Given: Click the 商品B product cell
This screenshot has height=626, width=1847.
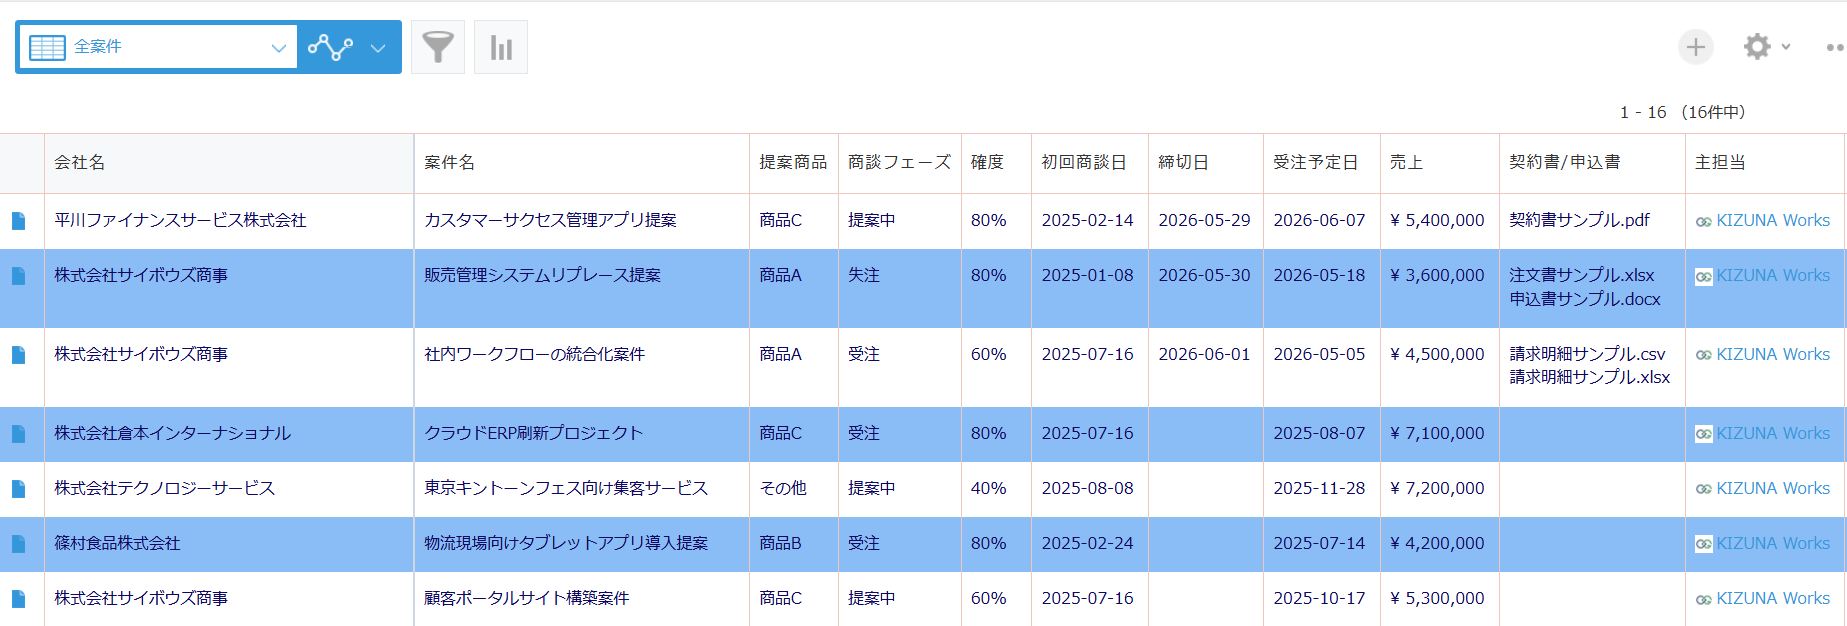Looking at the screenshot, I should pyautogui.click(x=794, y=544).
